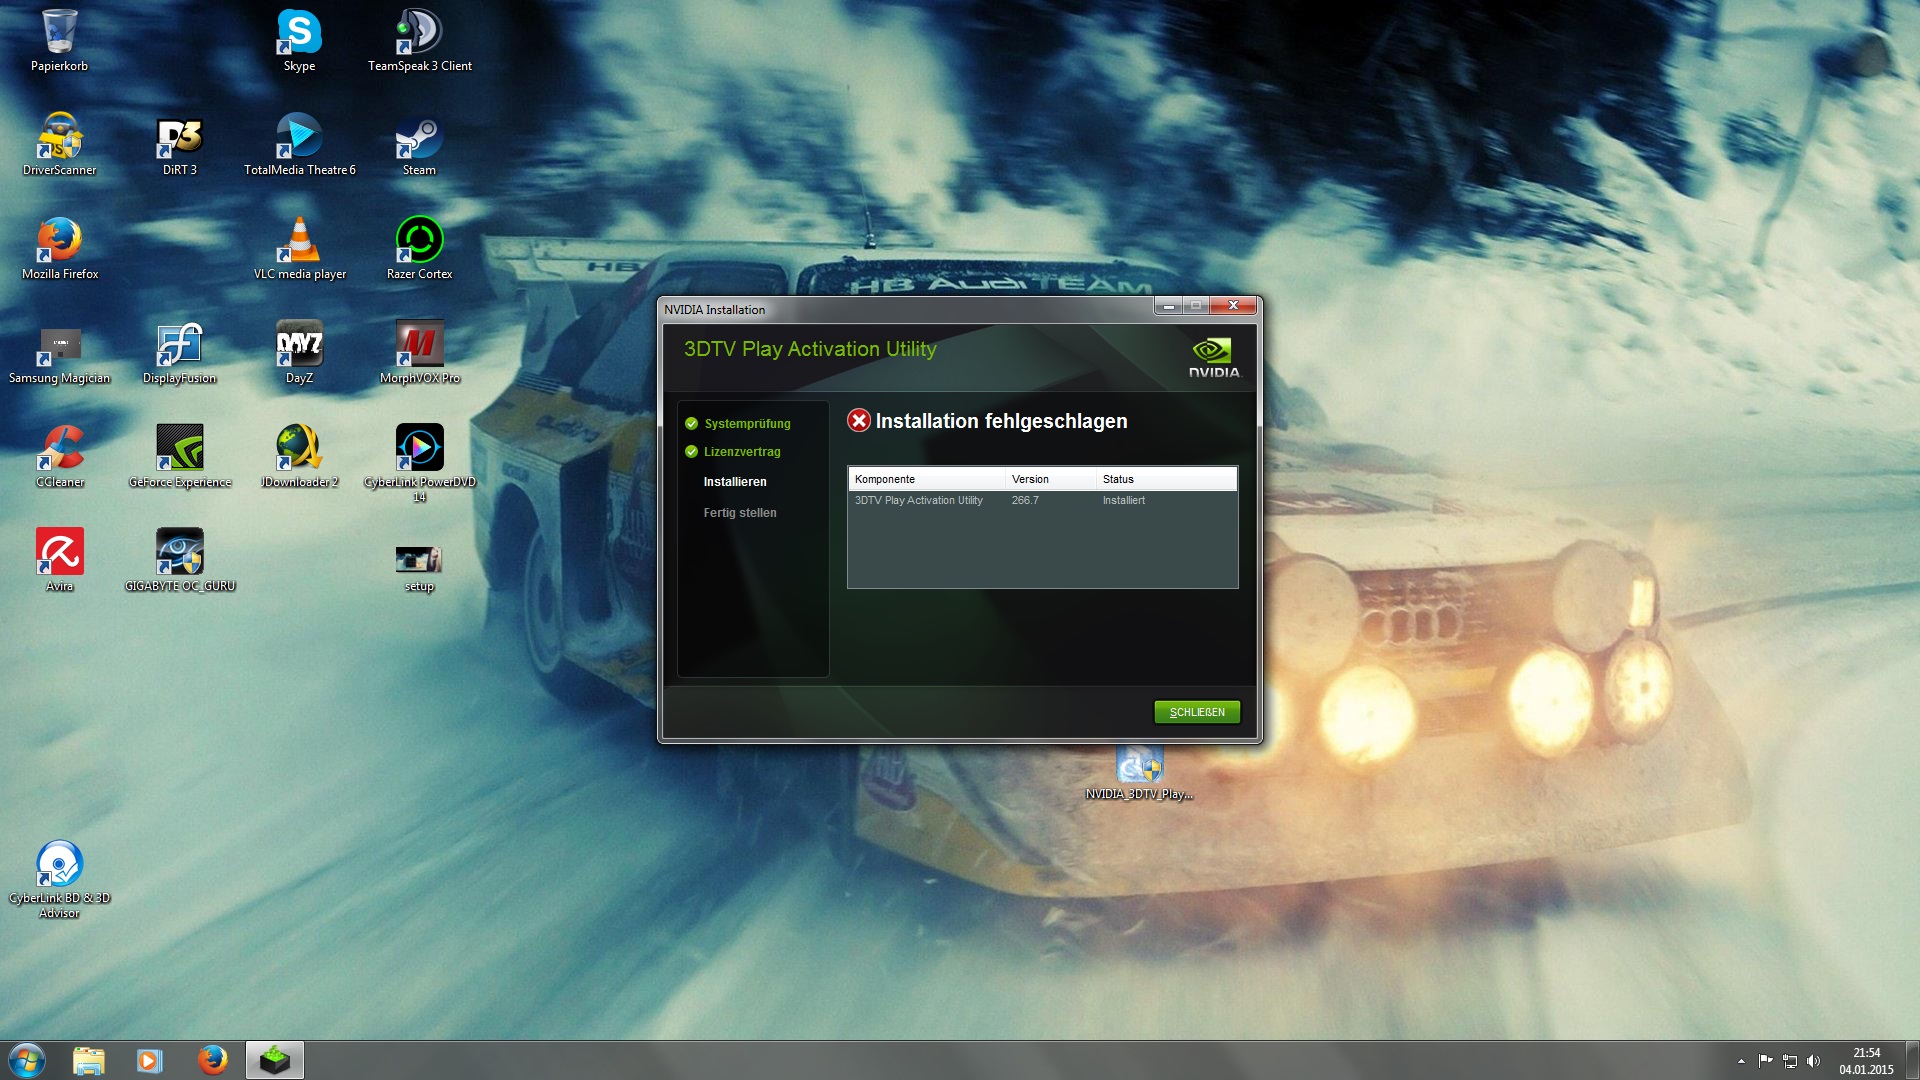Open the GeForce Experience shortcut
This screenshot has height=1080, width=1920.
[x=180, y=449]
